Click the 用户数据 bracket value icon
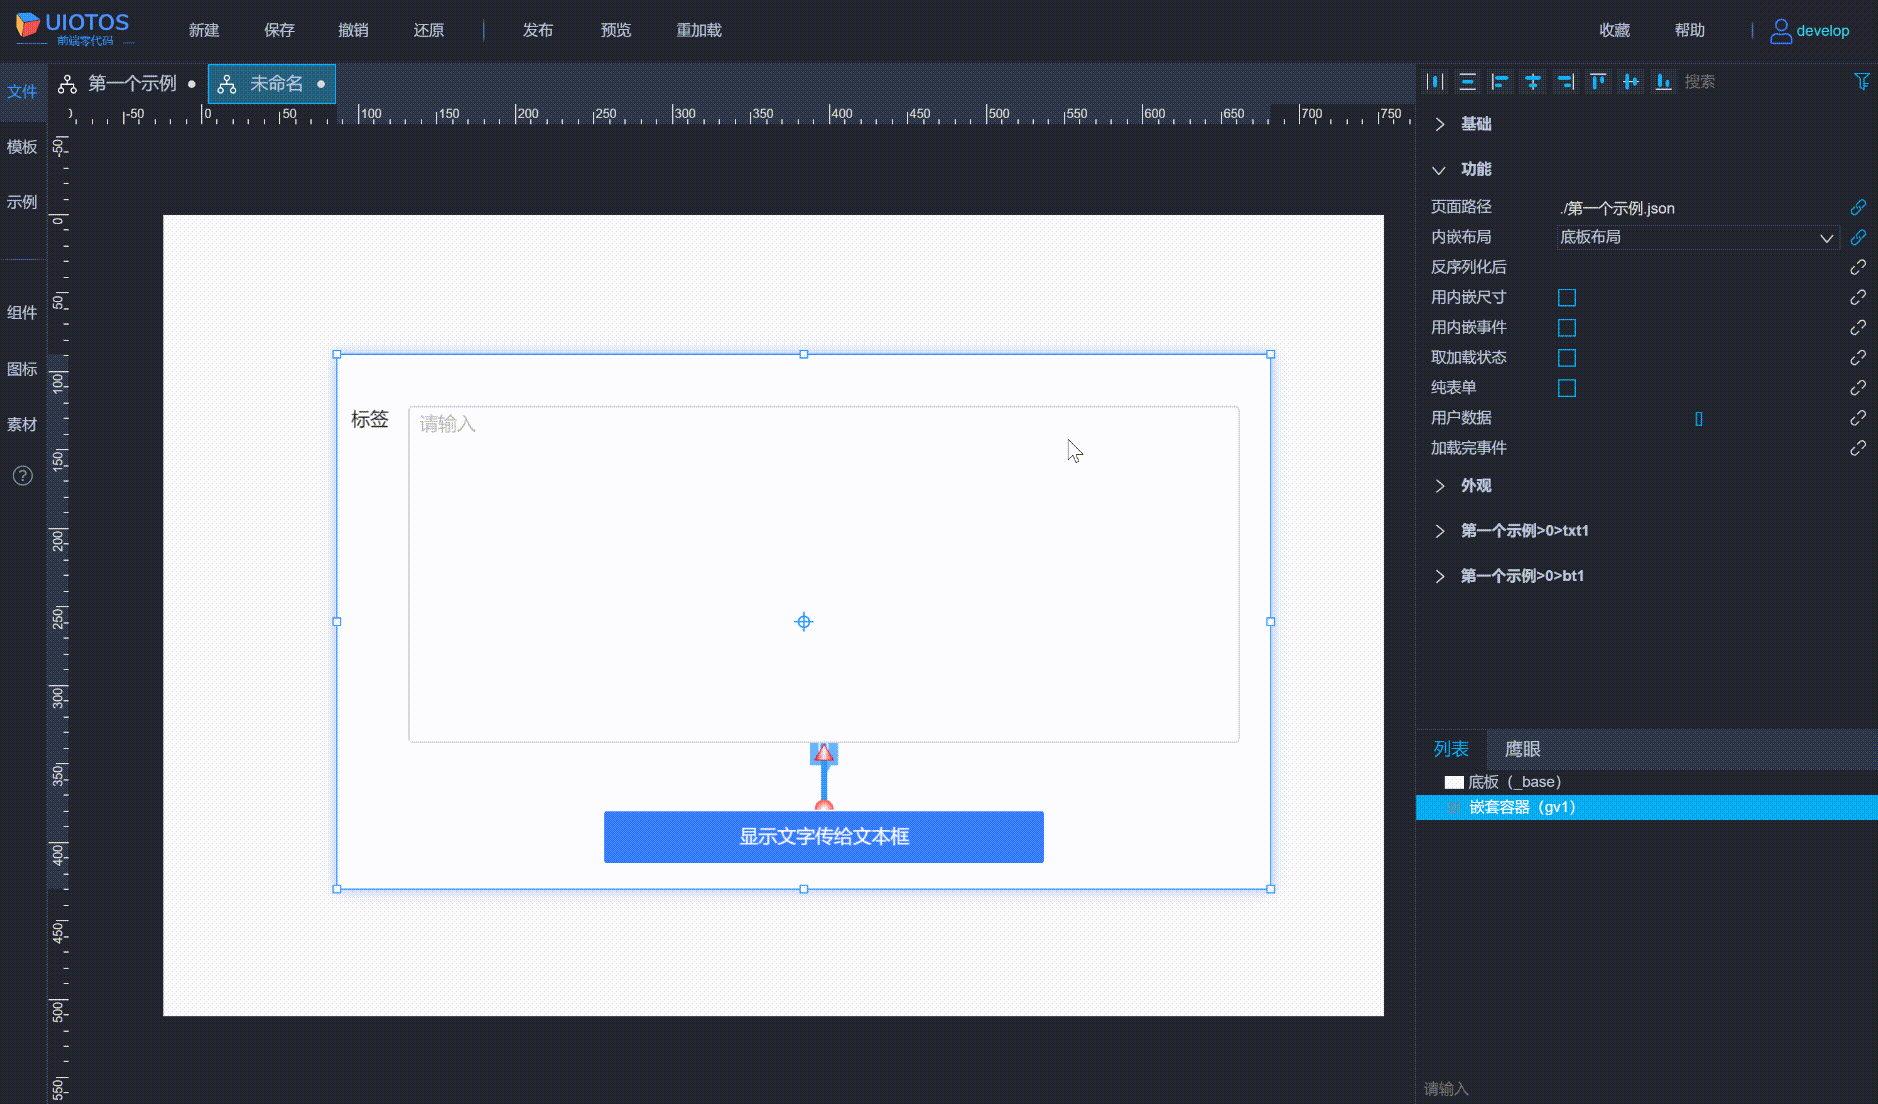This screenshot has width=1878, height=1104. coord(1699,419)
